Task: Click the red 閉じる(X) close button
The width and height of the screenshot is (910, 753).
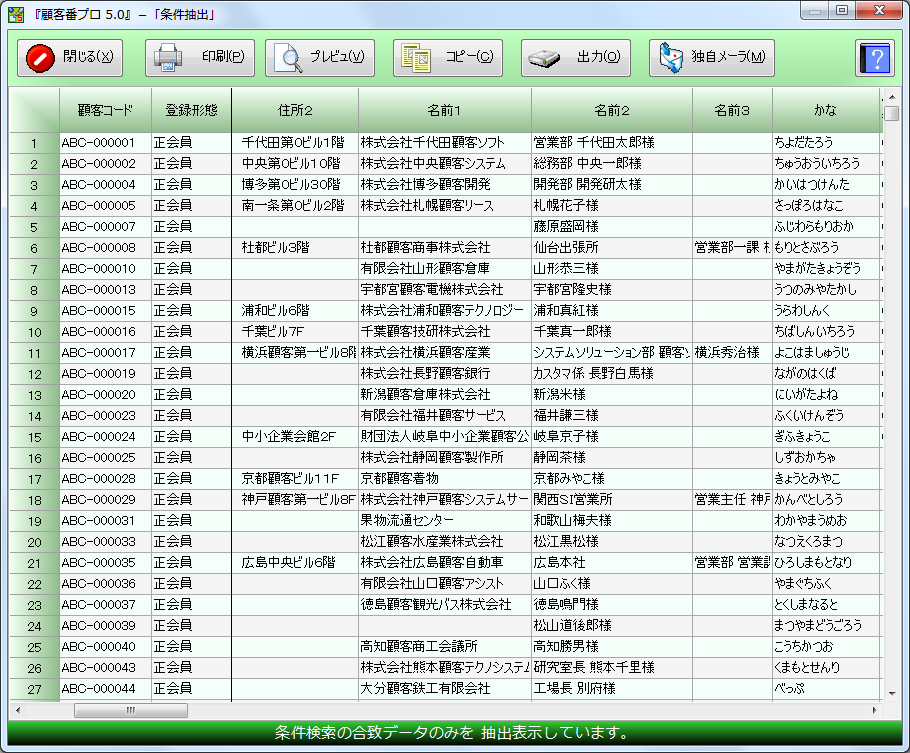Action: click(70, 58)
